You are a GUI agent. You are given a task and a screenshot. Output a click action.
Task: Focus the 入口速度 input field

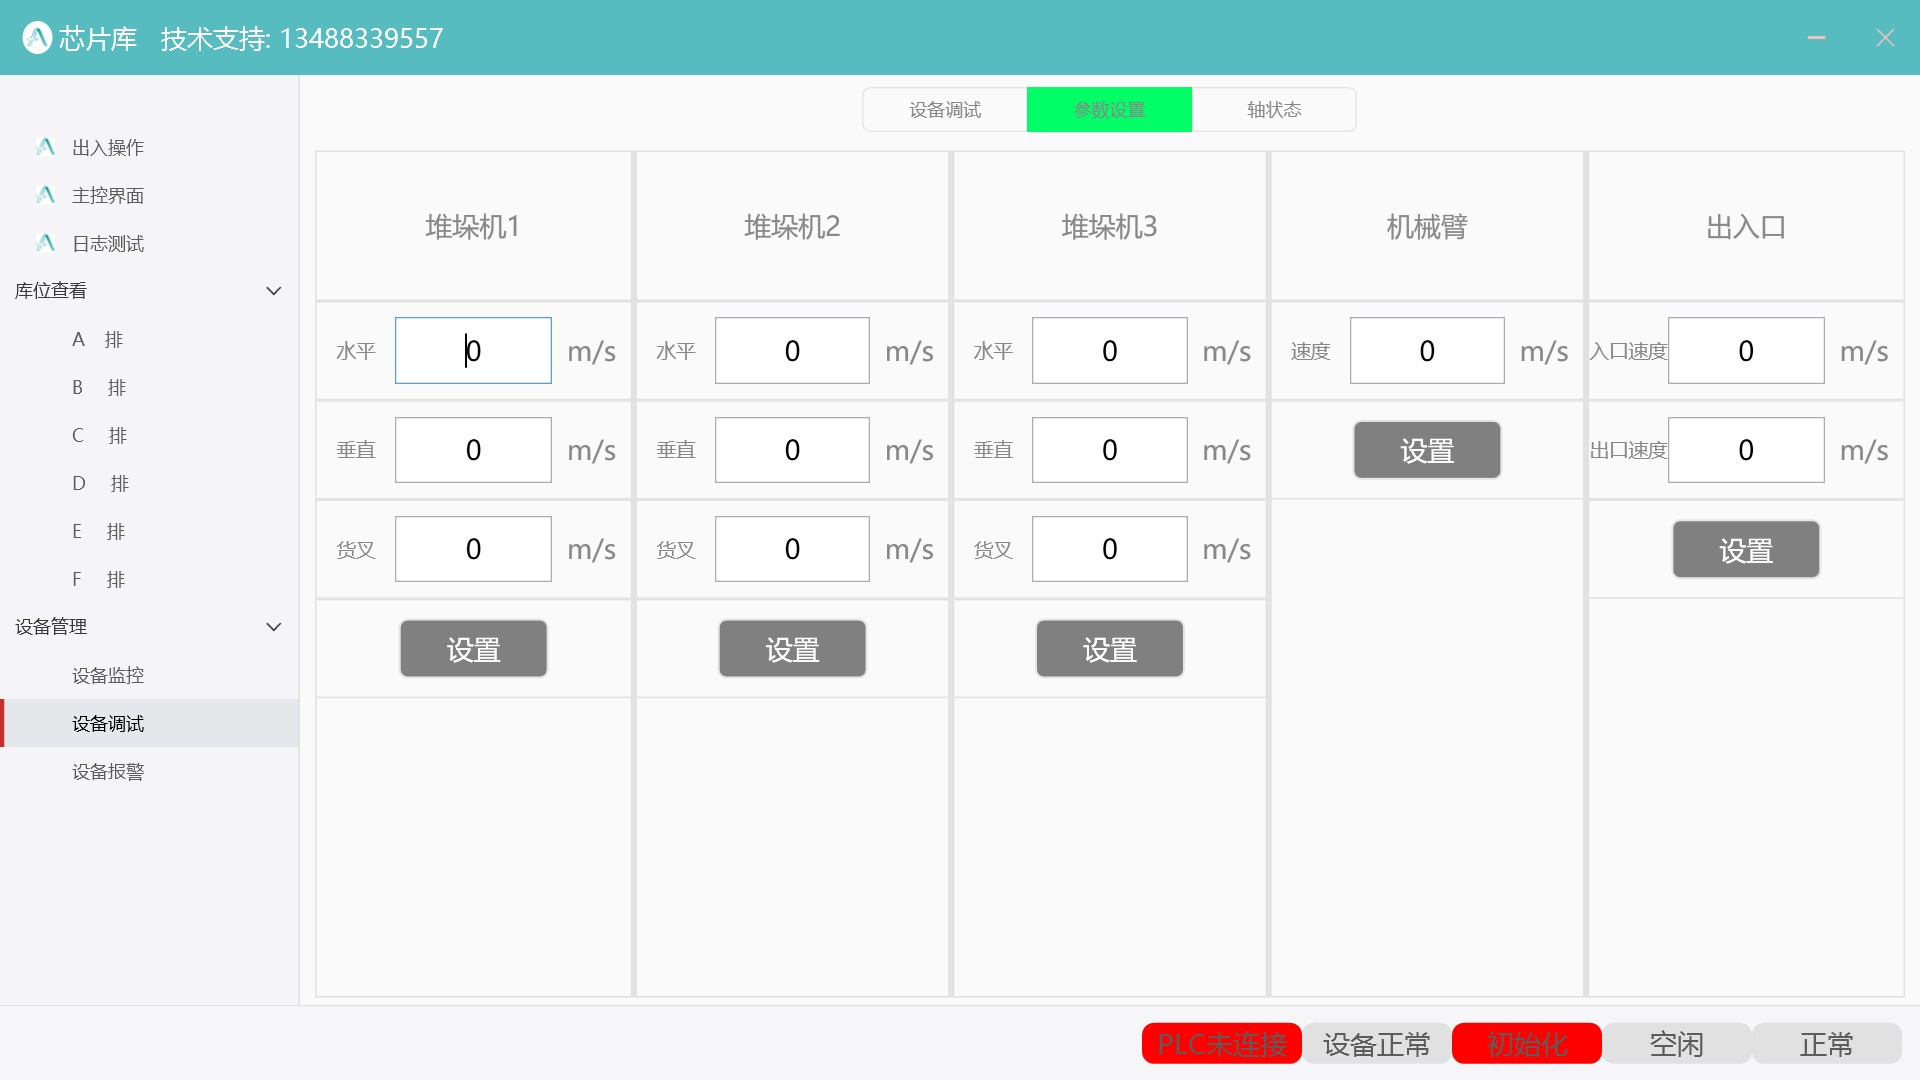point(1745,351)
